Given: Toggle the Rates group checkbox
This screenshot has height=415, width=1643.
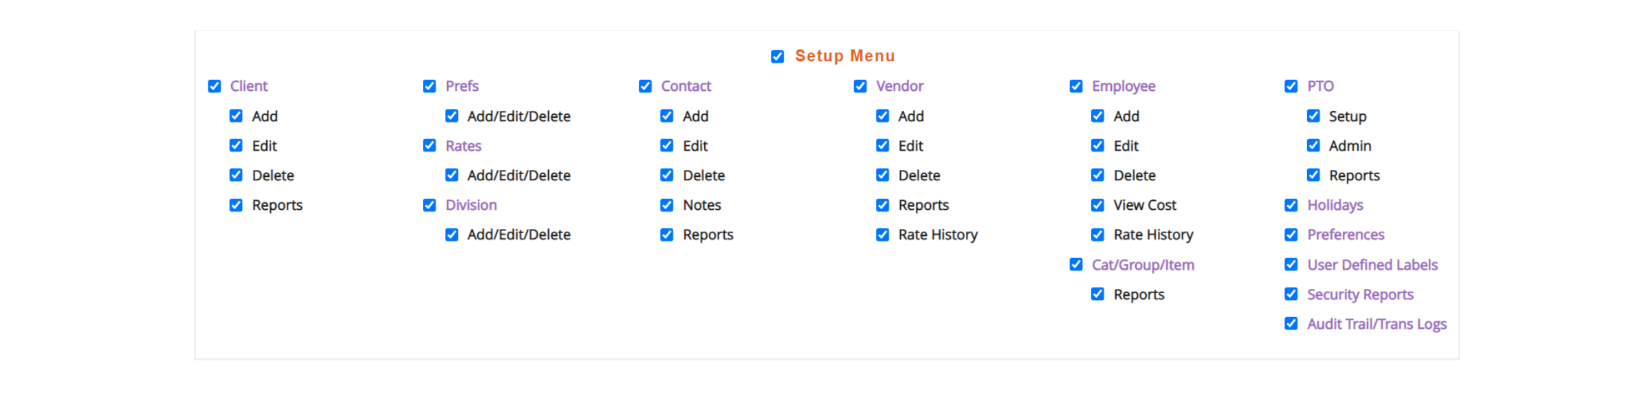Looking at the screenshot, I should coord(429,145).
